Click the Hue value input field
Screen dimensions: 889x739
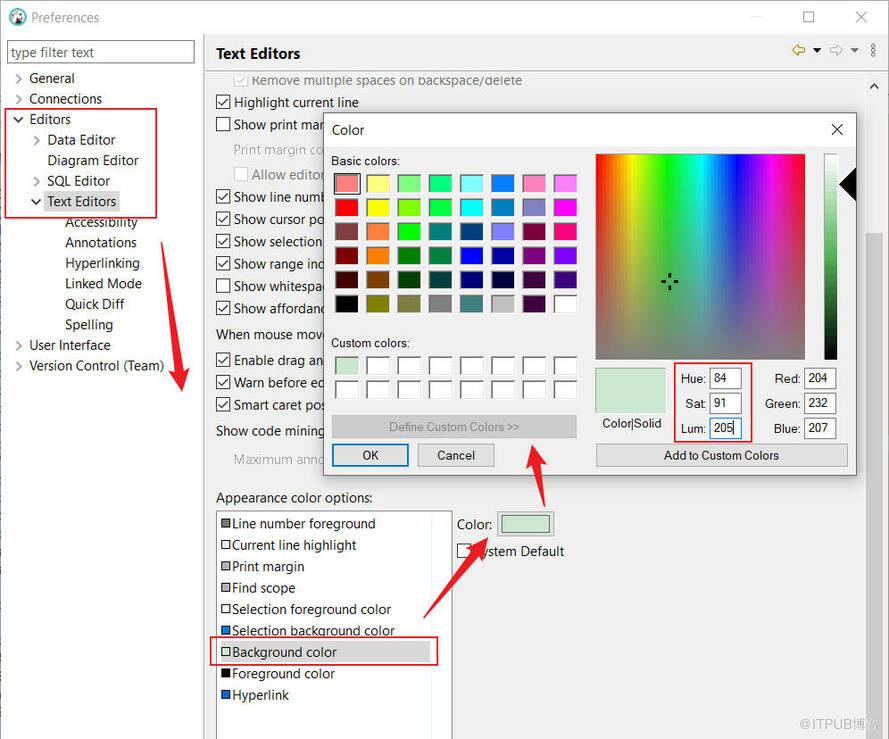click(x=725, y=378)
